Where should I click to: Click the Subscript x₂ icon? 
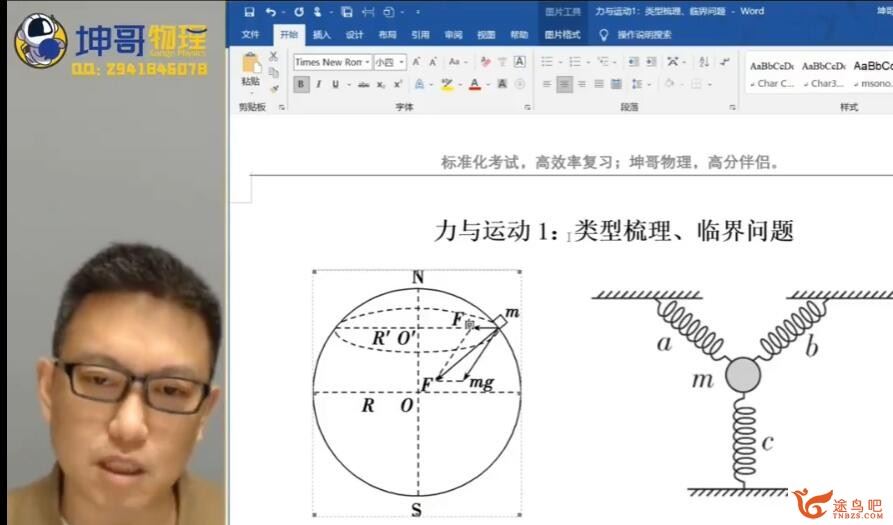pyautogui.click(x=381, y=84)
